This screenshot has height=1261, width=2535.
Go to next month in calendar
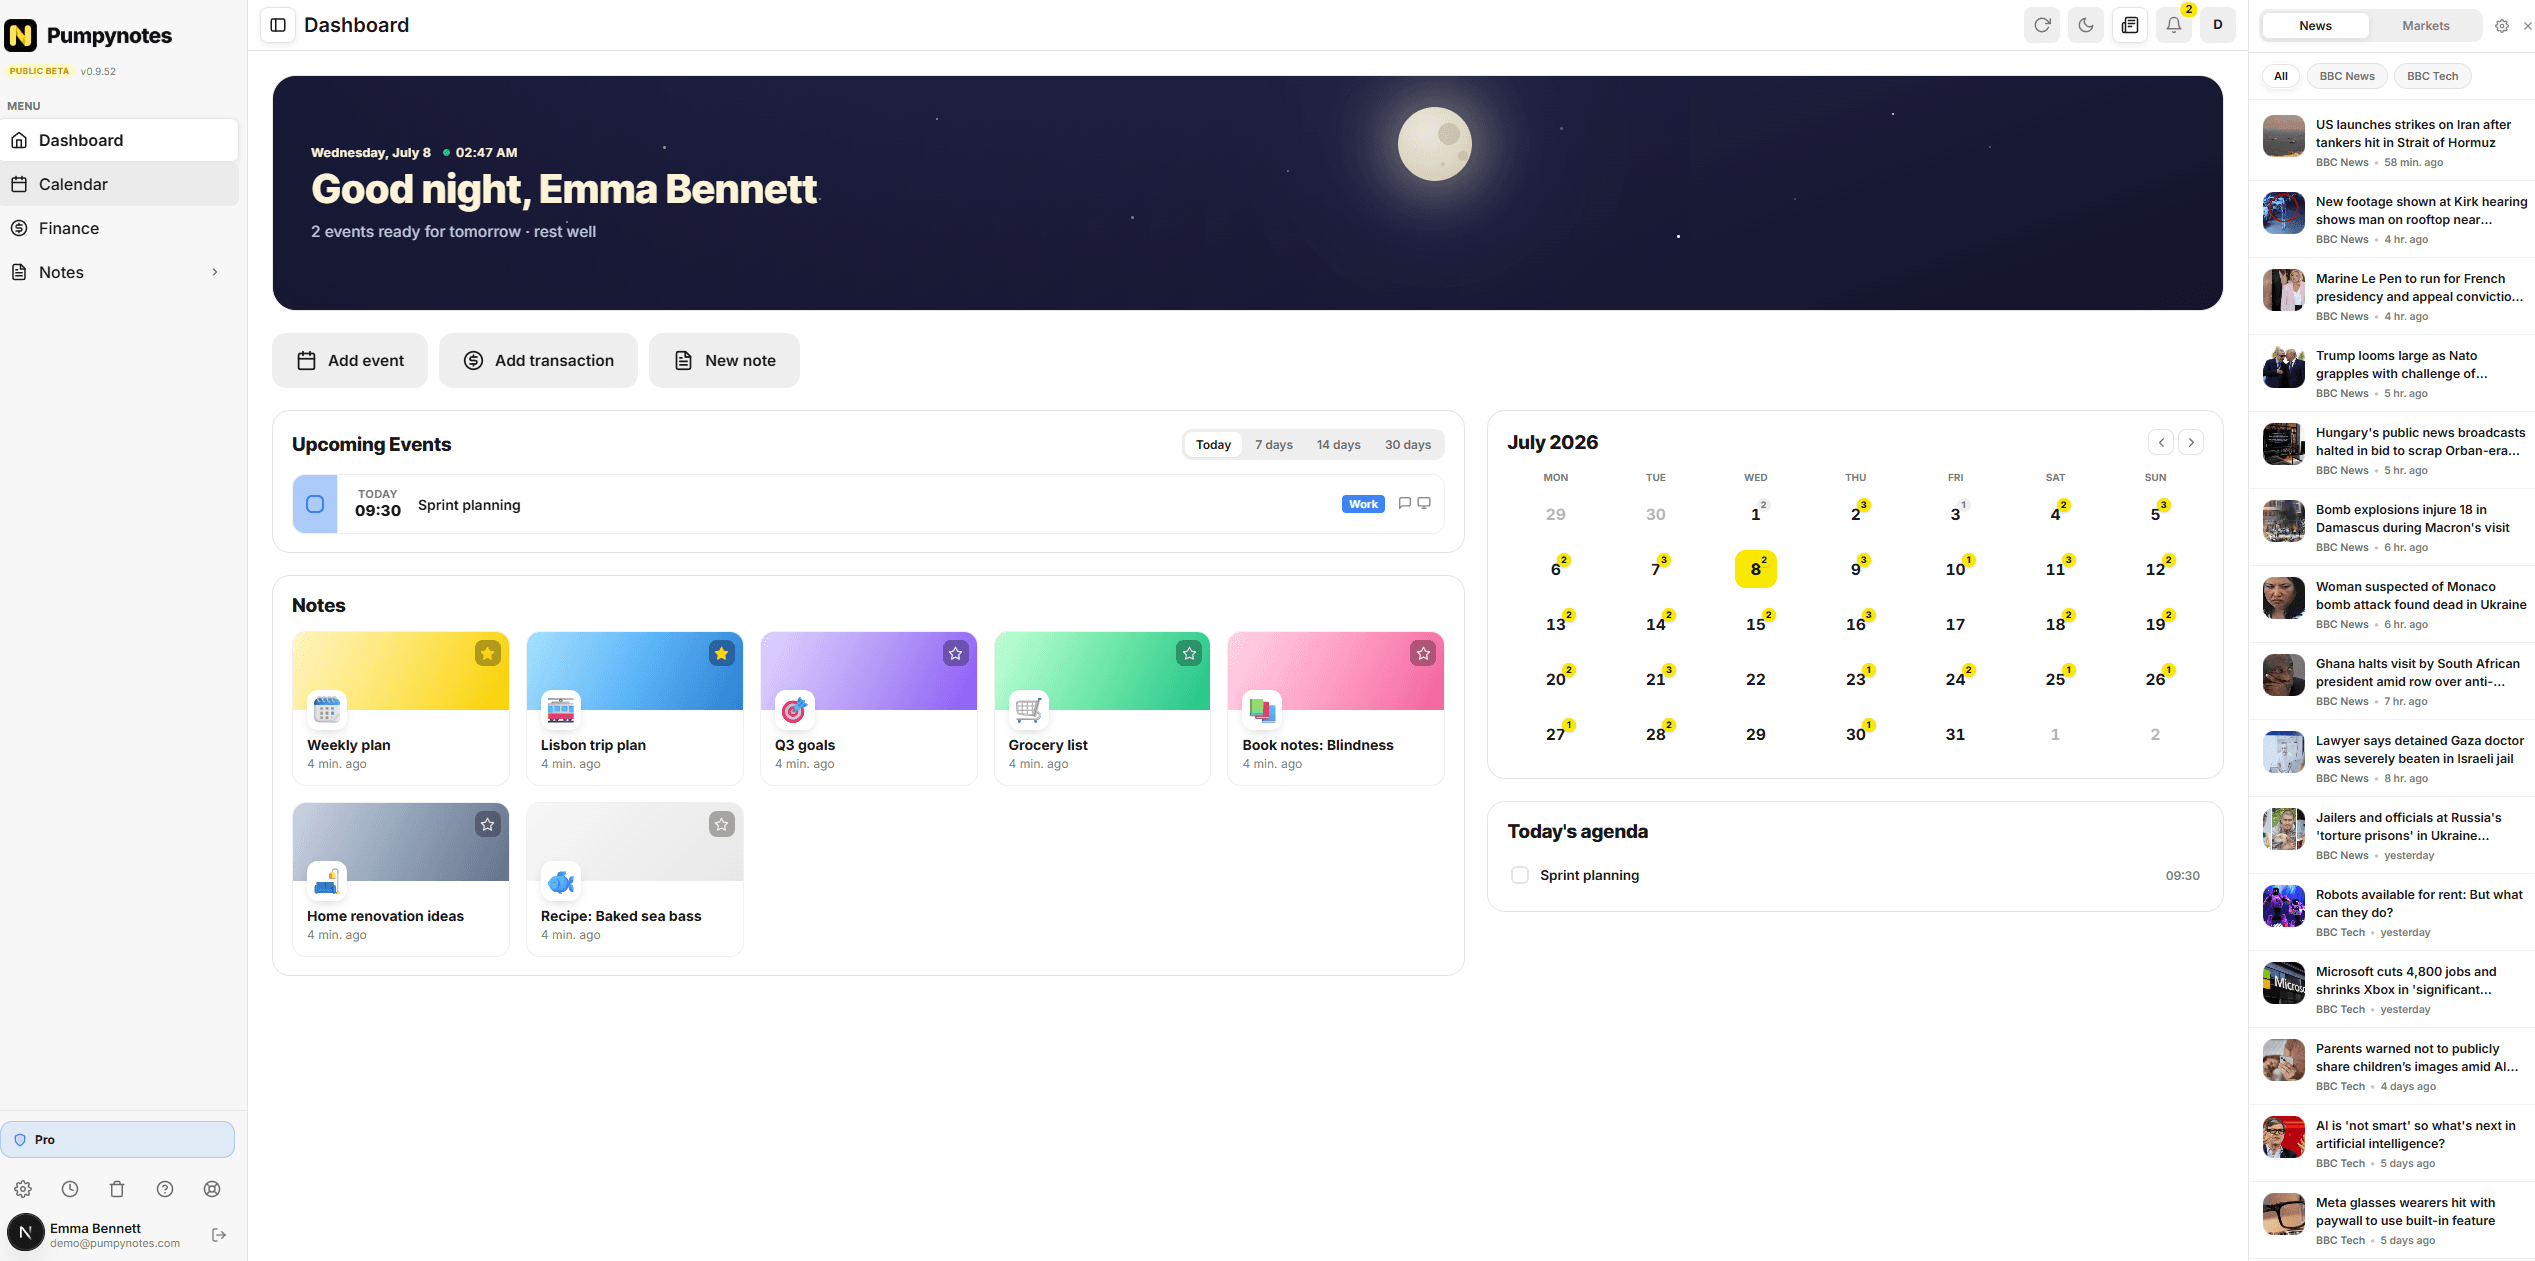[2191, 442]
